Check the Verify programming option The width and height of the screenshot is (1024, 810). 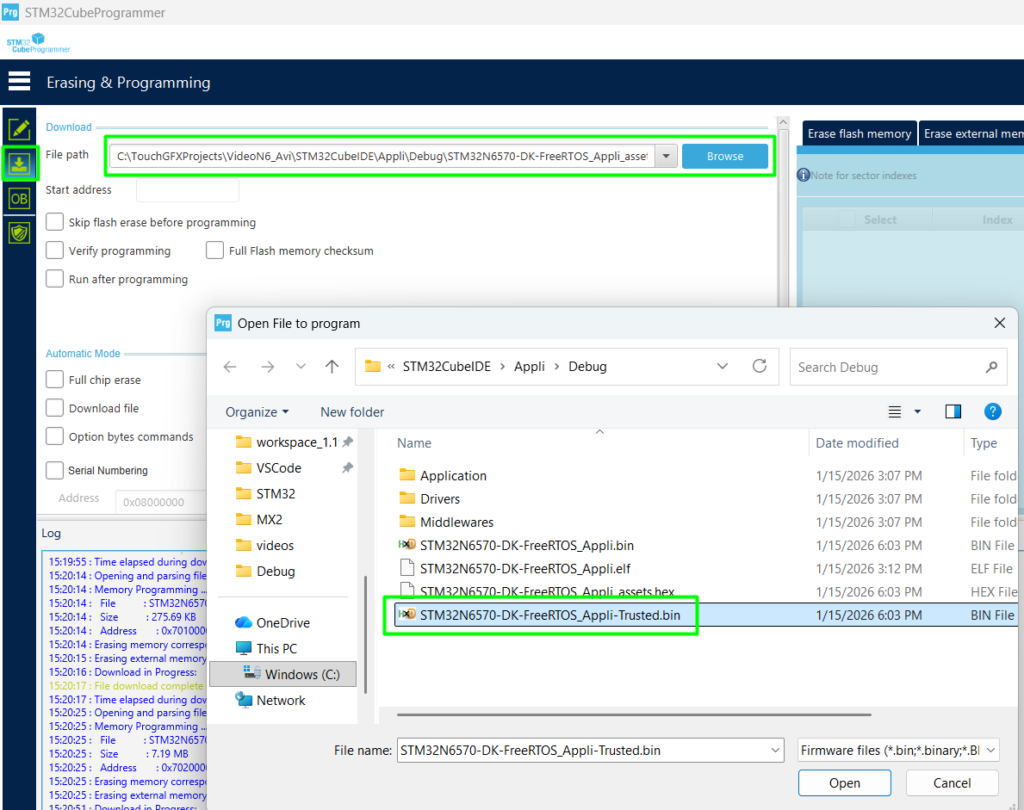(55, 251)
